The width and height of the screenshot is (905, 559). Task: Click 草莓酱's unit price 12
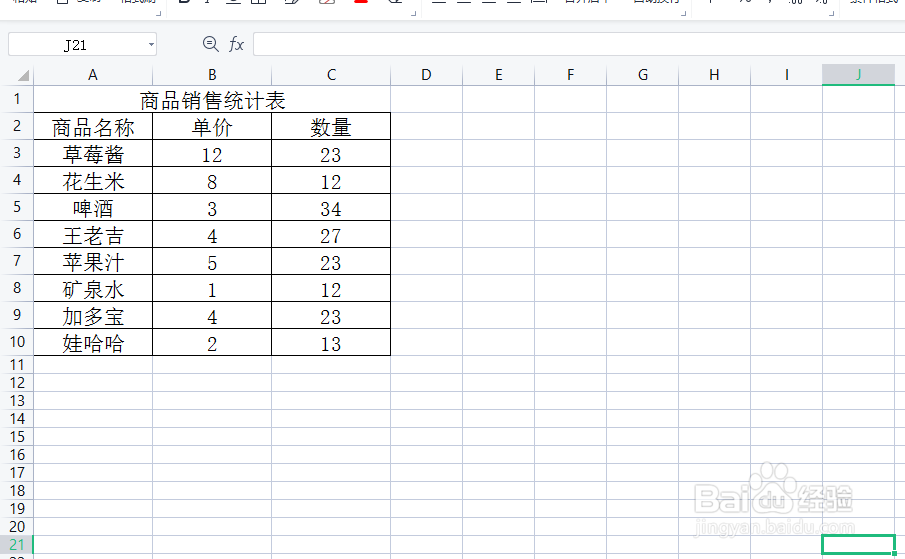[x=212, y=153]
